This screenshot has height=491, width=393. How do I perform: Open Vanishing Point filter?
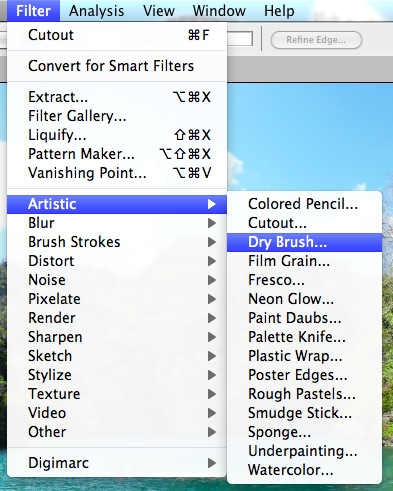[x=117, y=173]
